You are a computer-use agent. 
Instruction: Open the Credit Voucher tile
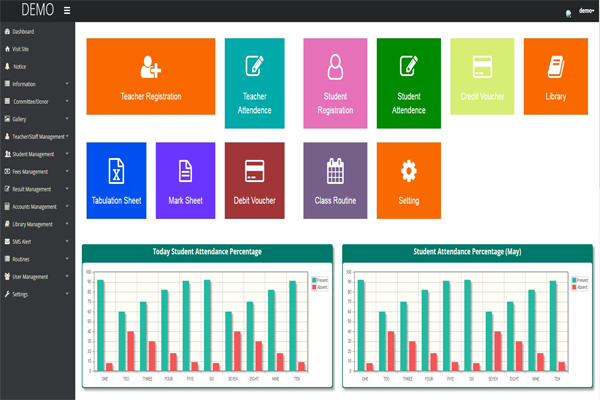point(482,76)
